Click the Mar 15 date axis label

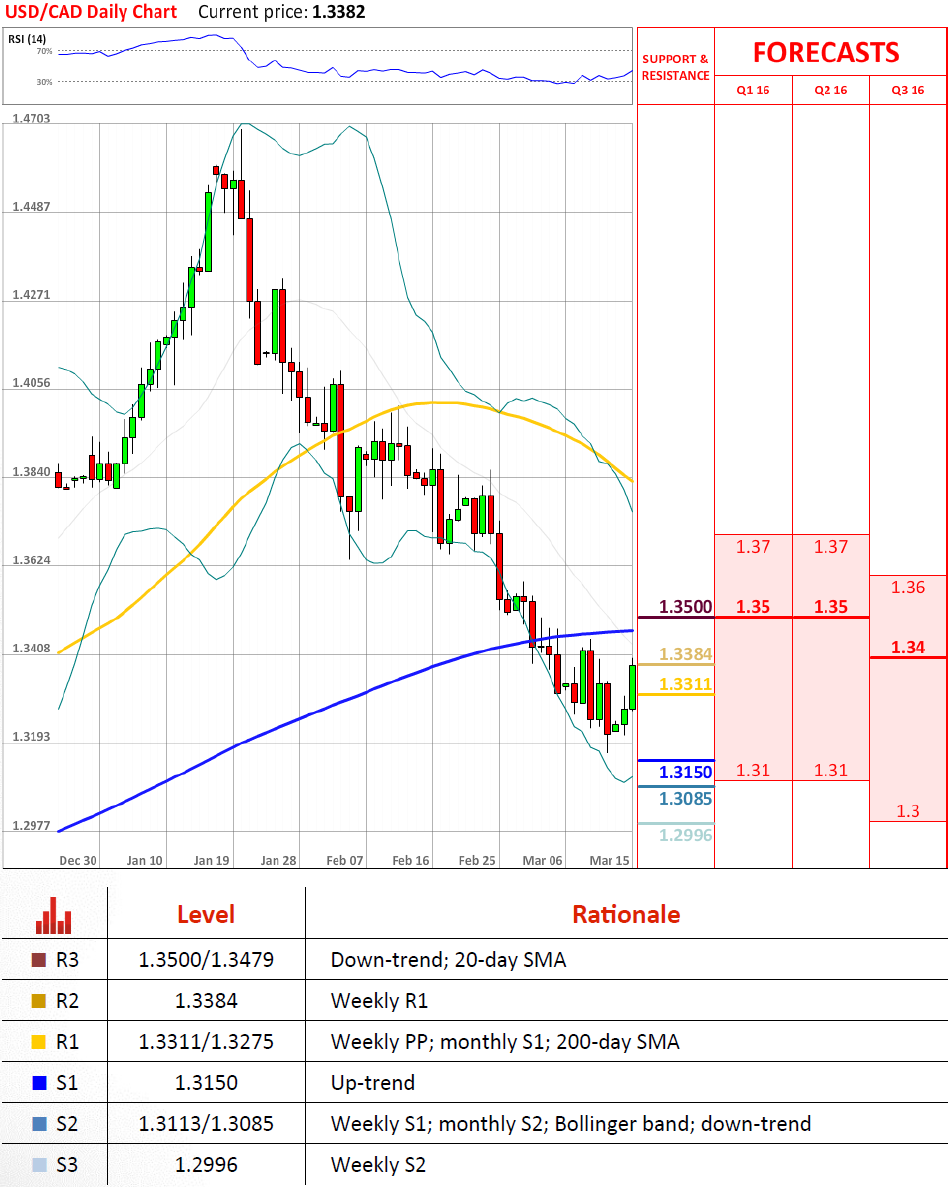(609, 861)
